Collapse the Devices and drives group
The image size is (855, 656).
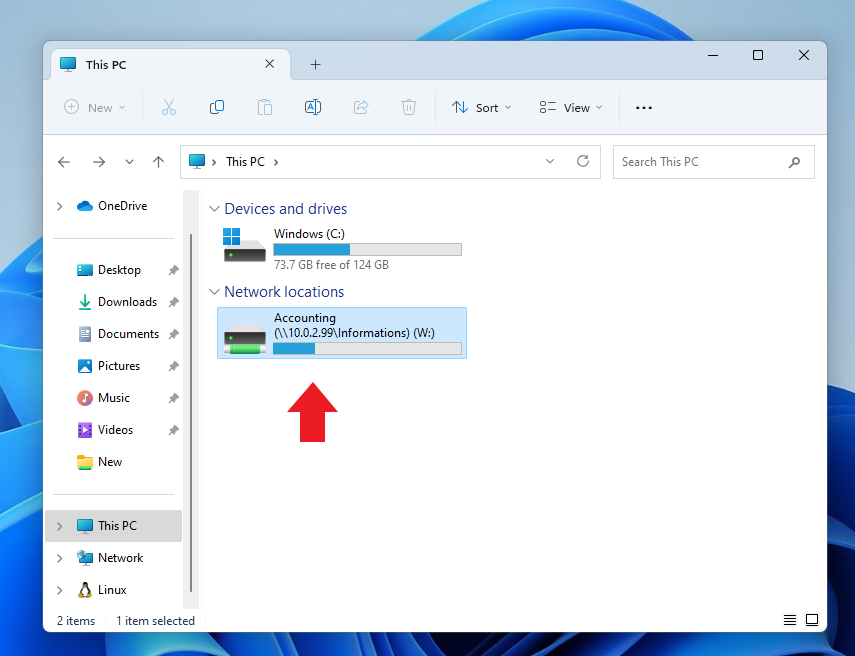click(x=213, y=209)
